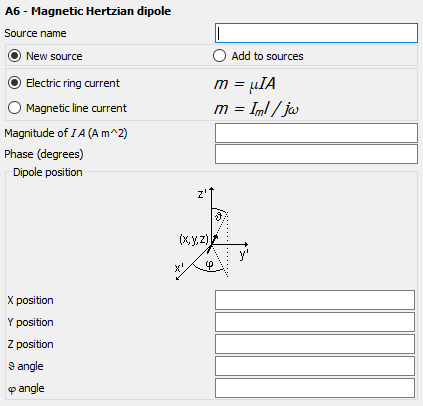The width and height of the screenshot is (423, 406).
Task: Click the A6 - Magnetic Hertzian dipole heading
Action: pyautogui.click(x=88, y=11)
